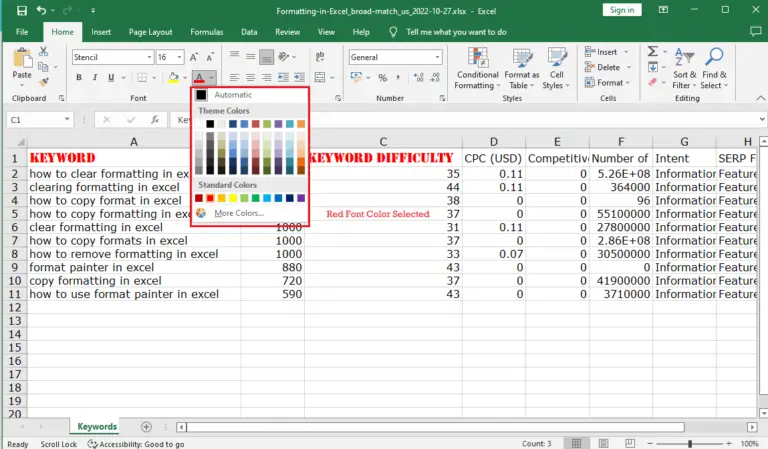Open the General number format dropdown
Screen dimensions: 768x449
point(437,57)
